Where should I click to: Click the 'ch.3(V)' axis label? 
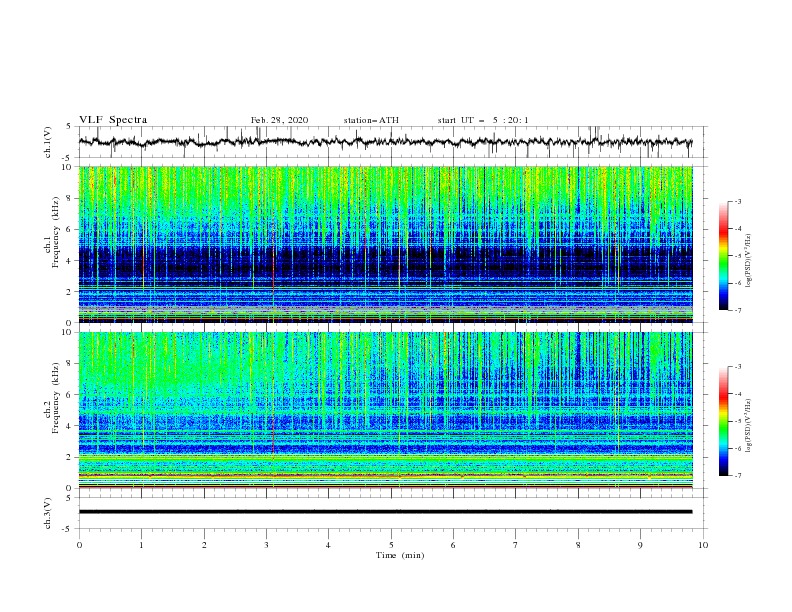48,513
